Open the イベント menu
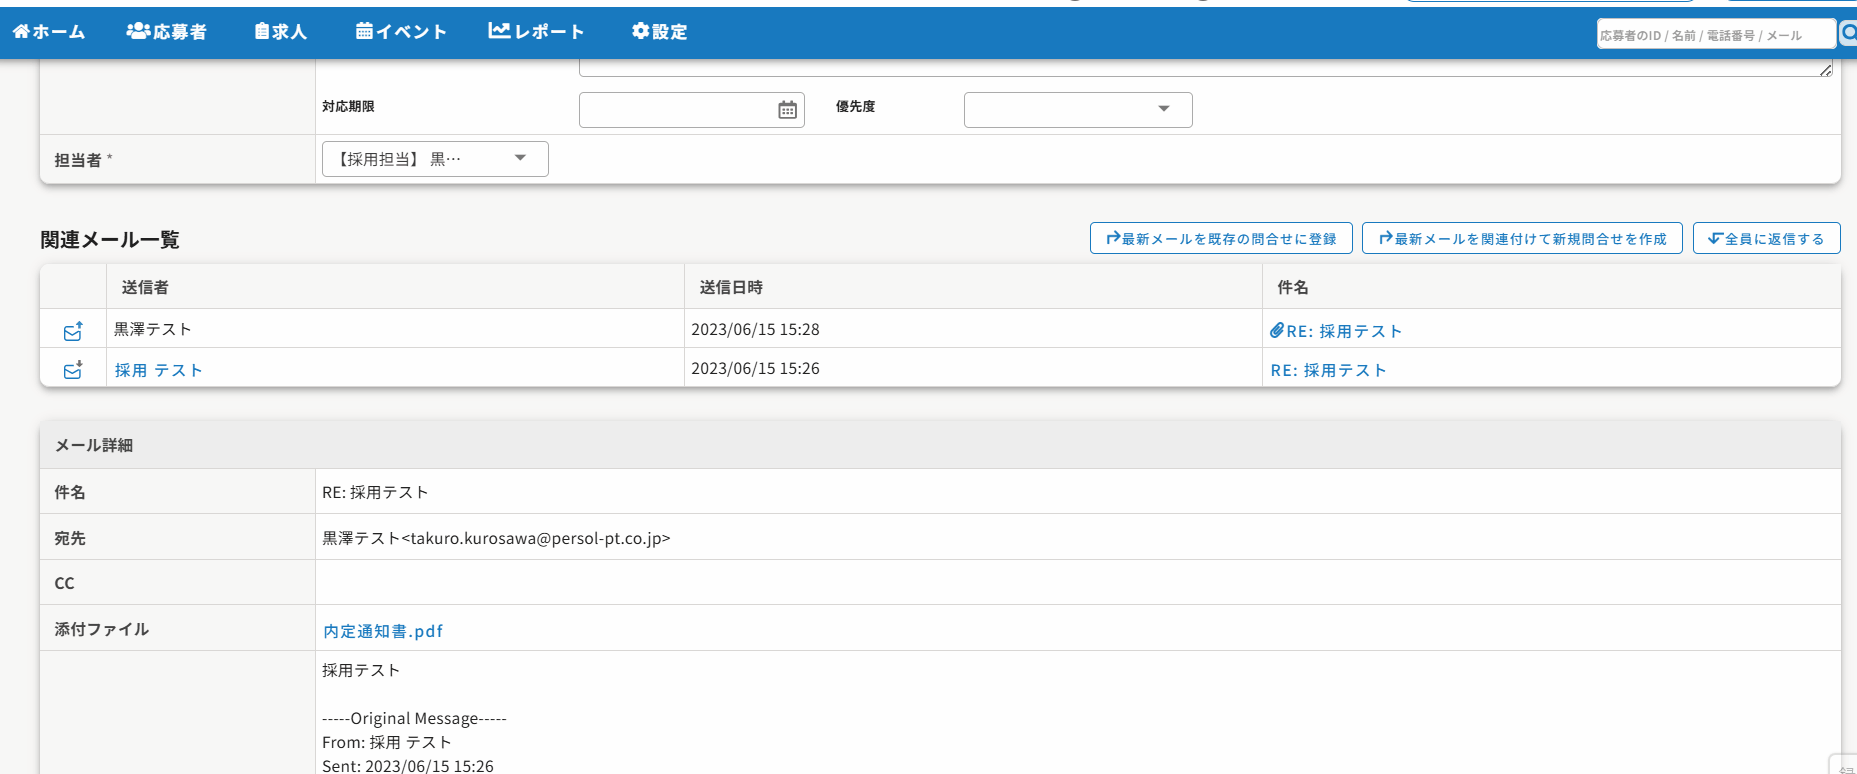This screenshot has width=1857, height=774. tap(401, 32)
